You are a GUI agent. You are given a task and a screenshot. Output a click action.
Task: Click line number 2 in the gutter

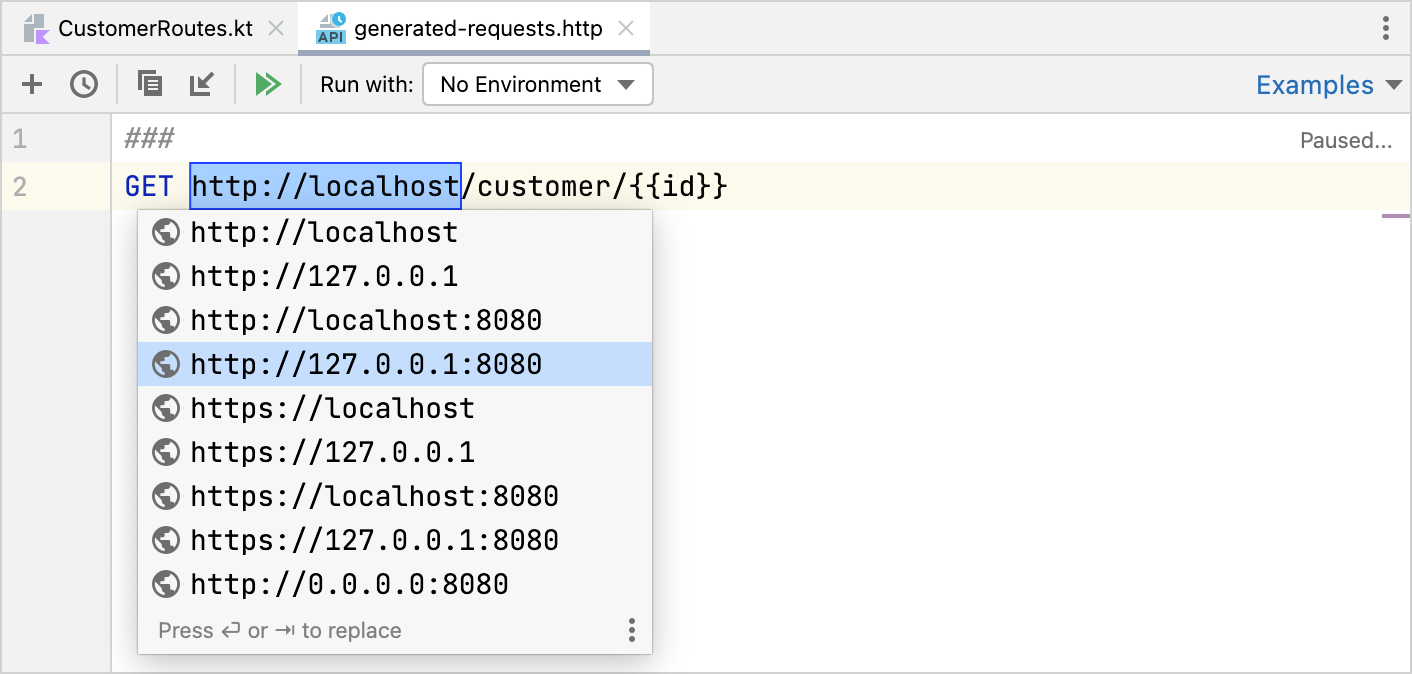coord(20,186)
